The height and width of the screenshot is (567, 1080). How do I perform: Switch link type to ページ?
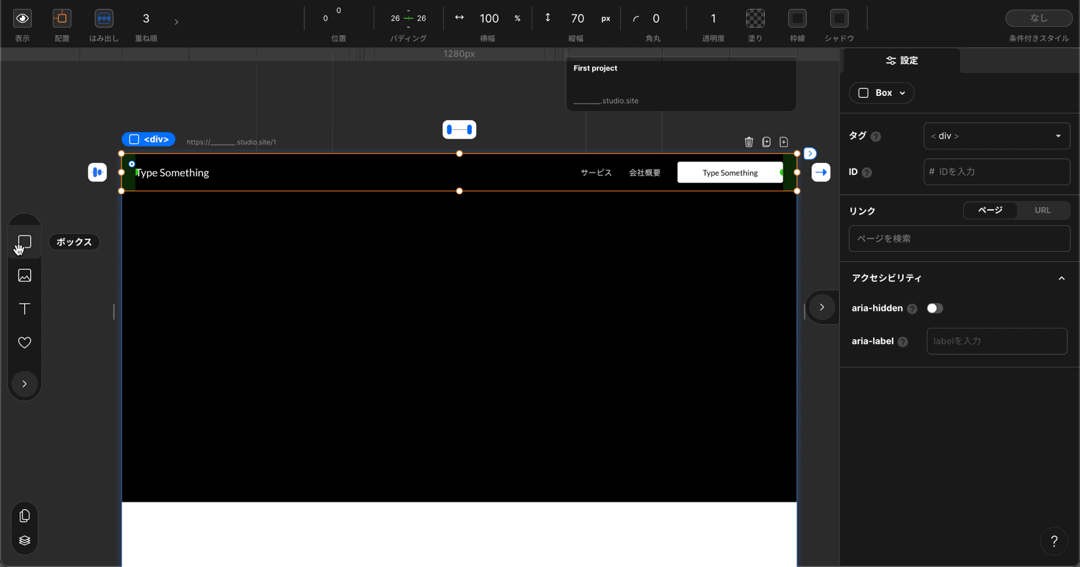(990, 210)
